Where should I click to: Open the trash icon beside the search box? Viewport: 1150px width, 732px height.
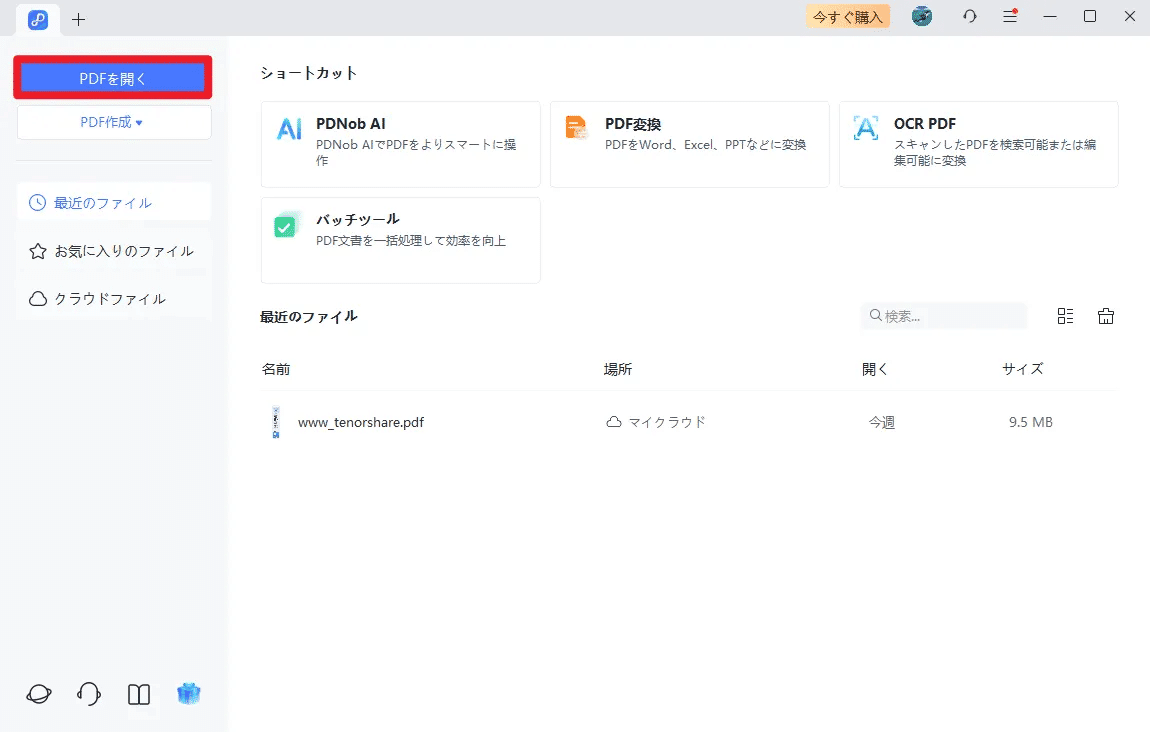(x=1105, y=315)
